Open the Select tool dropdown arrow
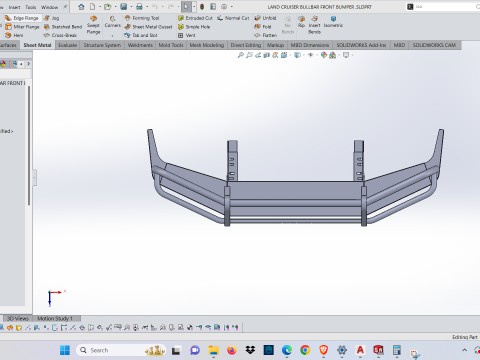The width and height of the screenshot is (480, 360). 194,7
